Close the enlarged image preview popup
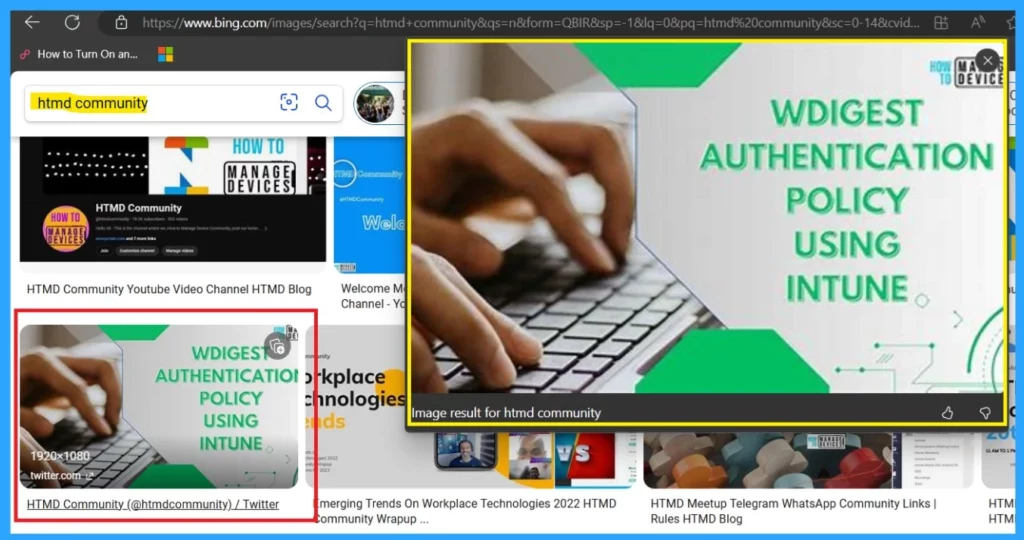Screen dimensions: 1024x540 click(x=987, y=61)
